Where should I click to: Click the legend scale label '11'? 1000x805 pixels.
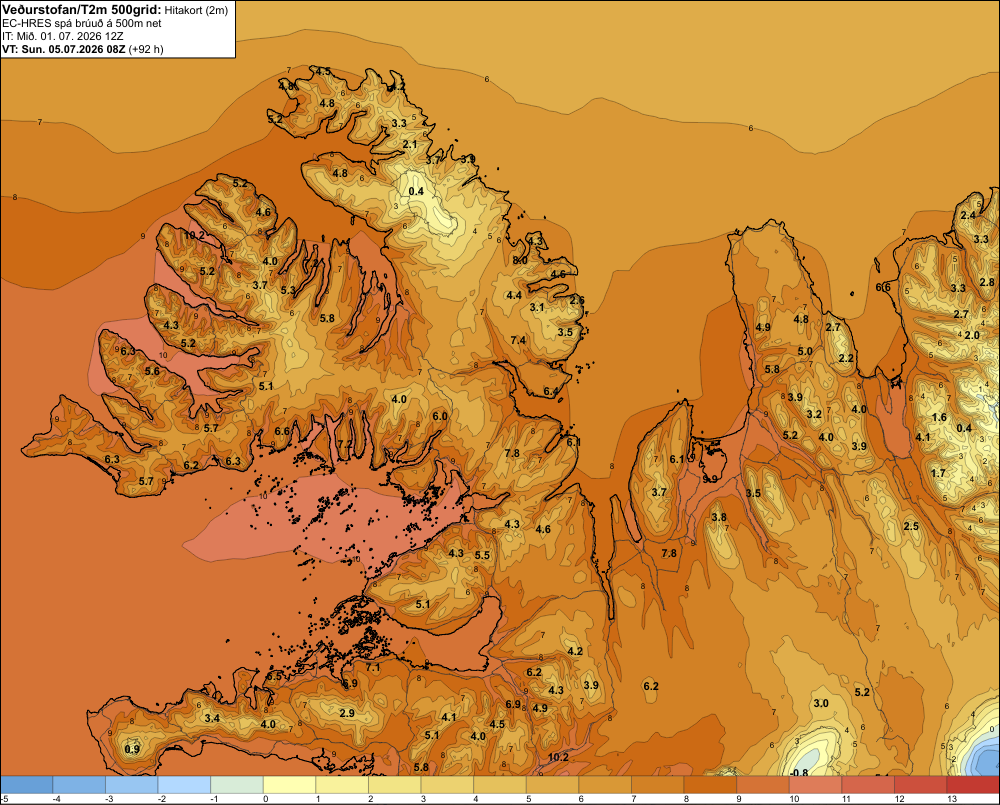(x=847, y=799)
